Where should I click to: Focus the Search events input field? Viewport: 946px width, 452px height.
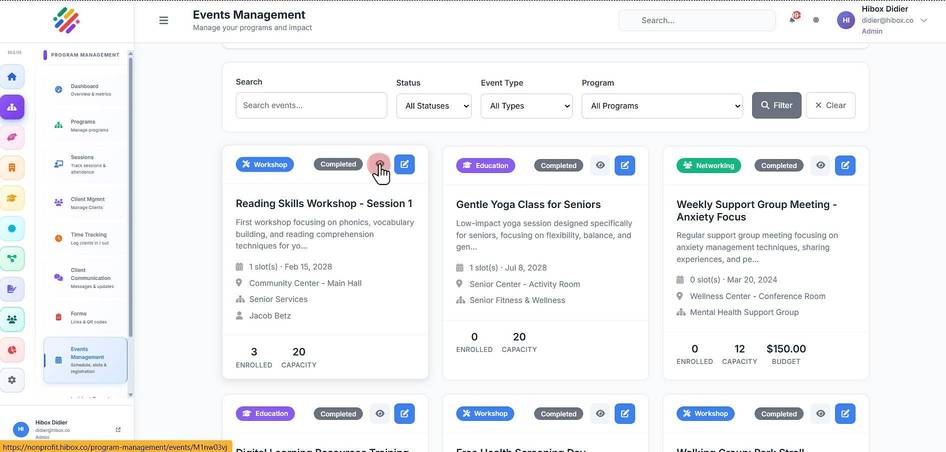point(311,105)
